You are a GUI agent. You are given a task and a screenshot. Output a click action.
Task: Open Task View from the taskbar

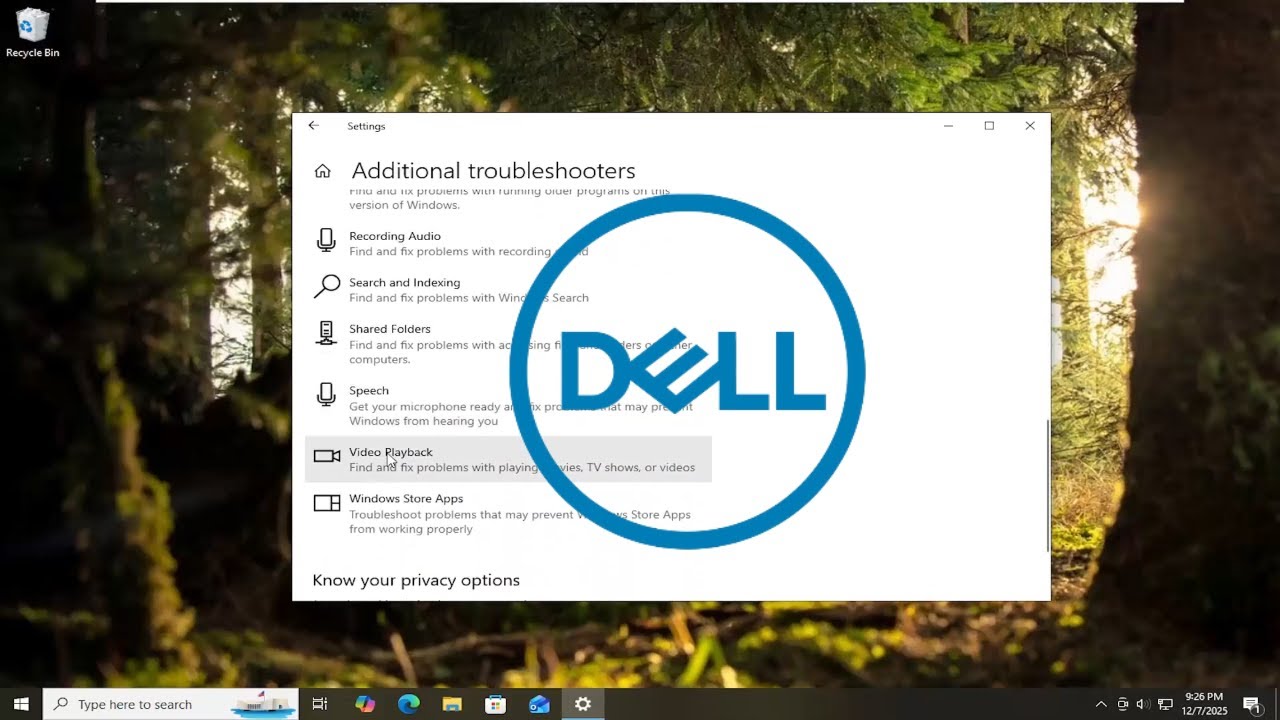click(x=320, y=704)
